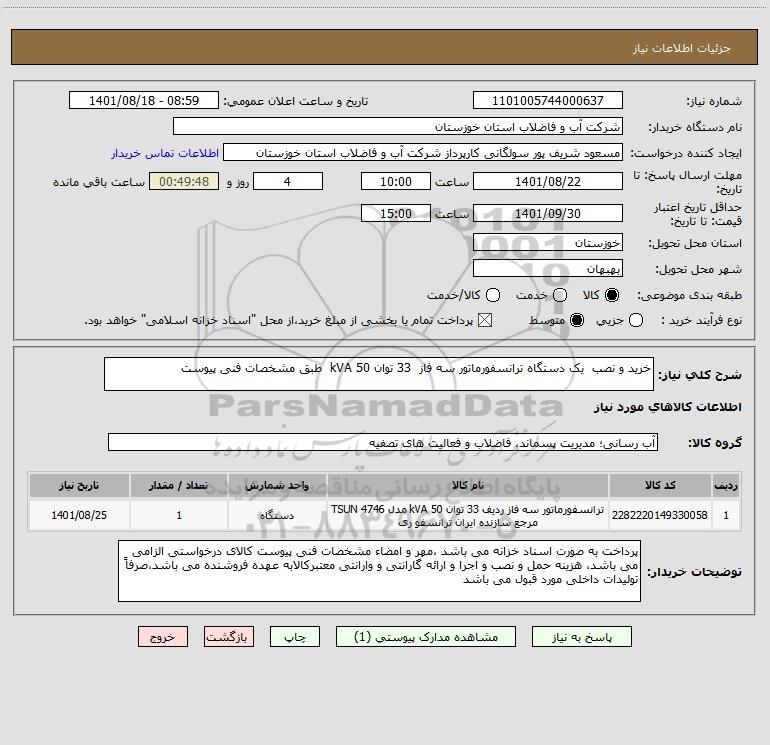Click the quantity cell in row 1

pyautogui.click(x=179, y=515)
